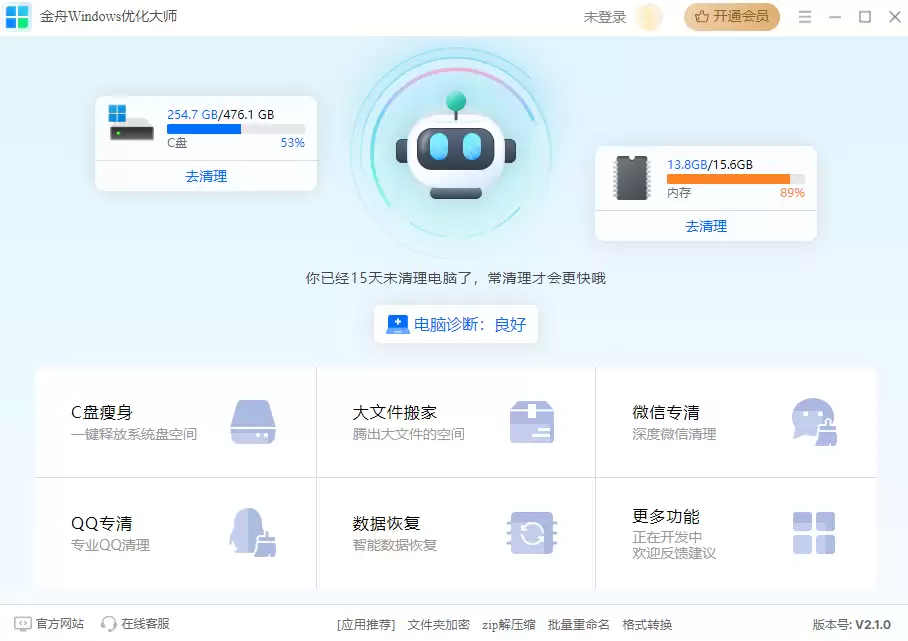This screenshot has width=908, height=641.
Task: Click 一键释放系统盘空间 subtitle
Action: coord(134,434)
